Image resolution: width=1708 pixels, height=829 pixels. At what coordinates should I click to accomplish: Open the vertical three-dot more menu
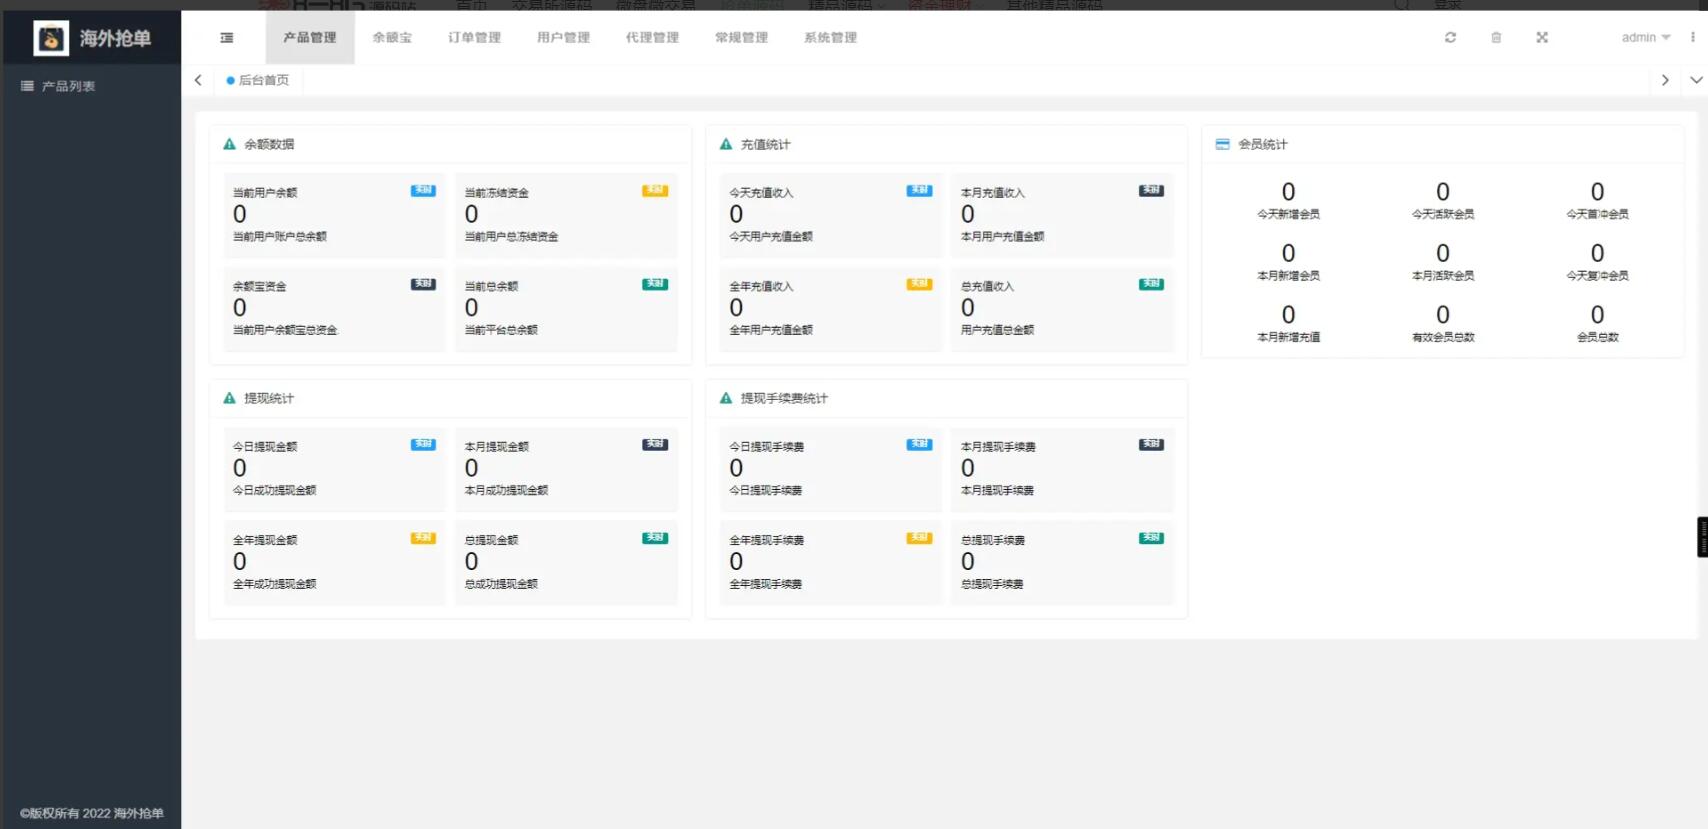pos(1692,38)
